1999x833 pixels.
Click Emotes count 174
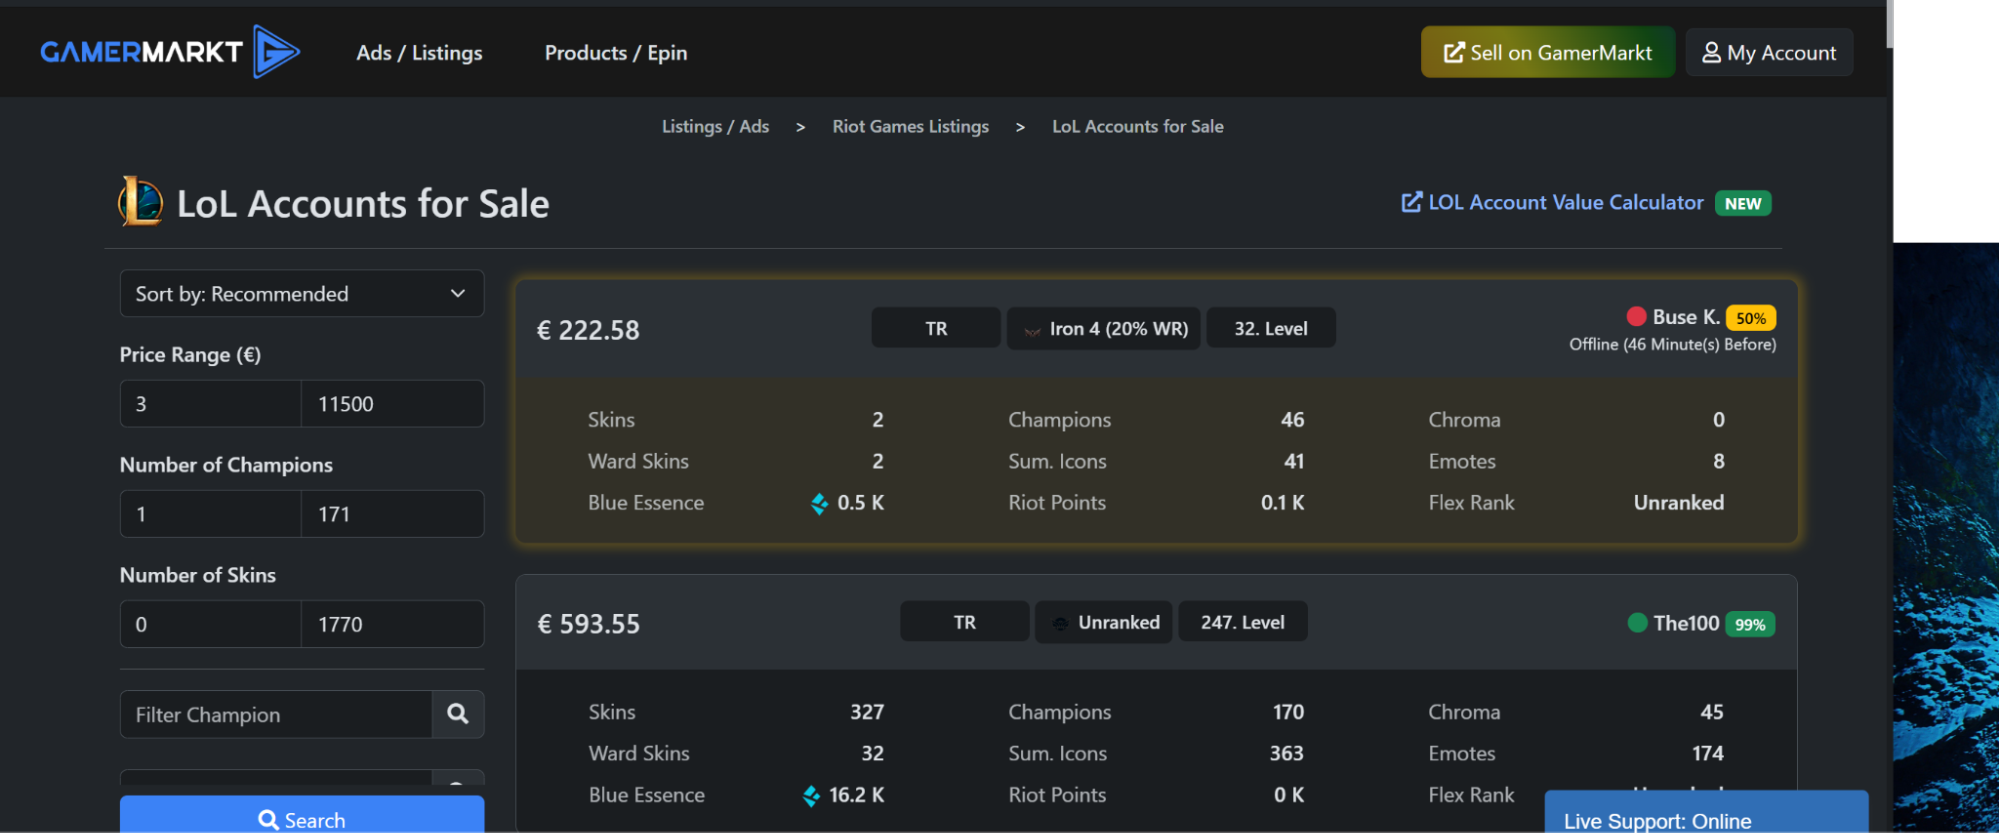coord(1708,753)
